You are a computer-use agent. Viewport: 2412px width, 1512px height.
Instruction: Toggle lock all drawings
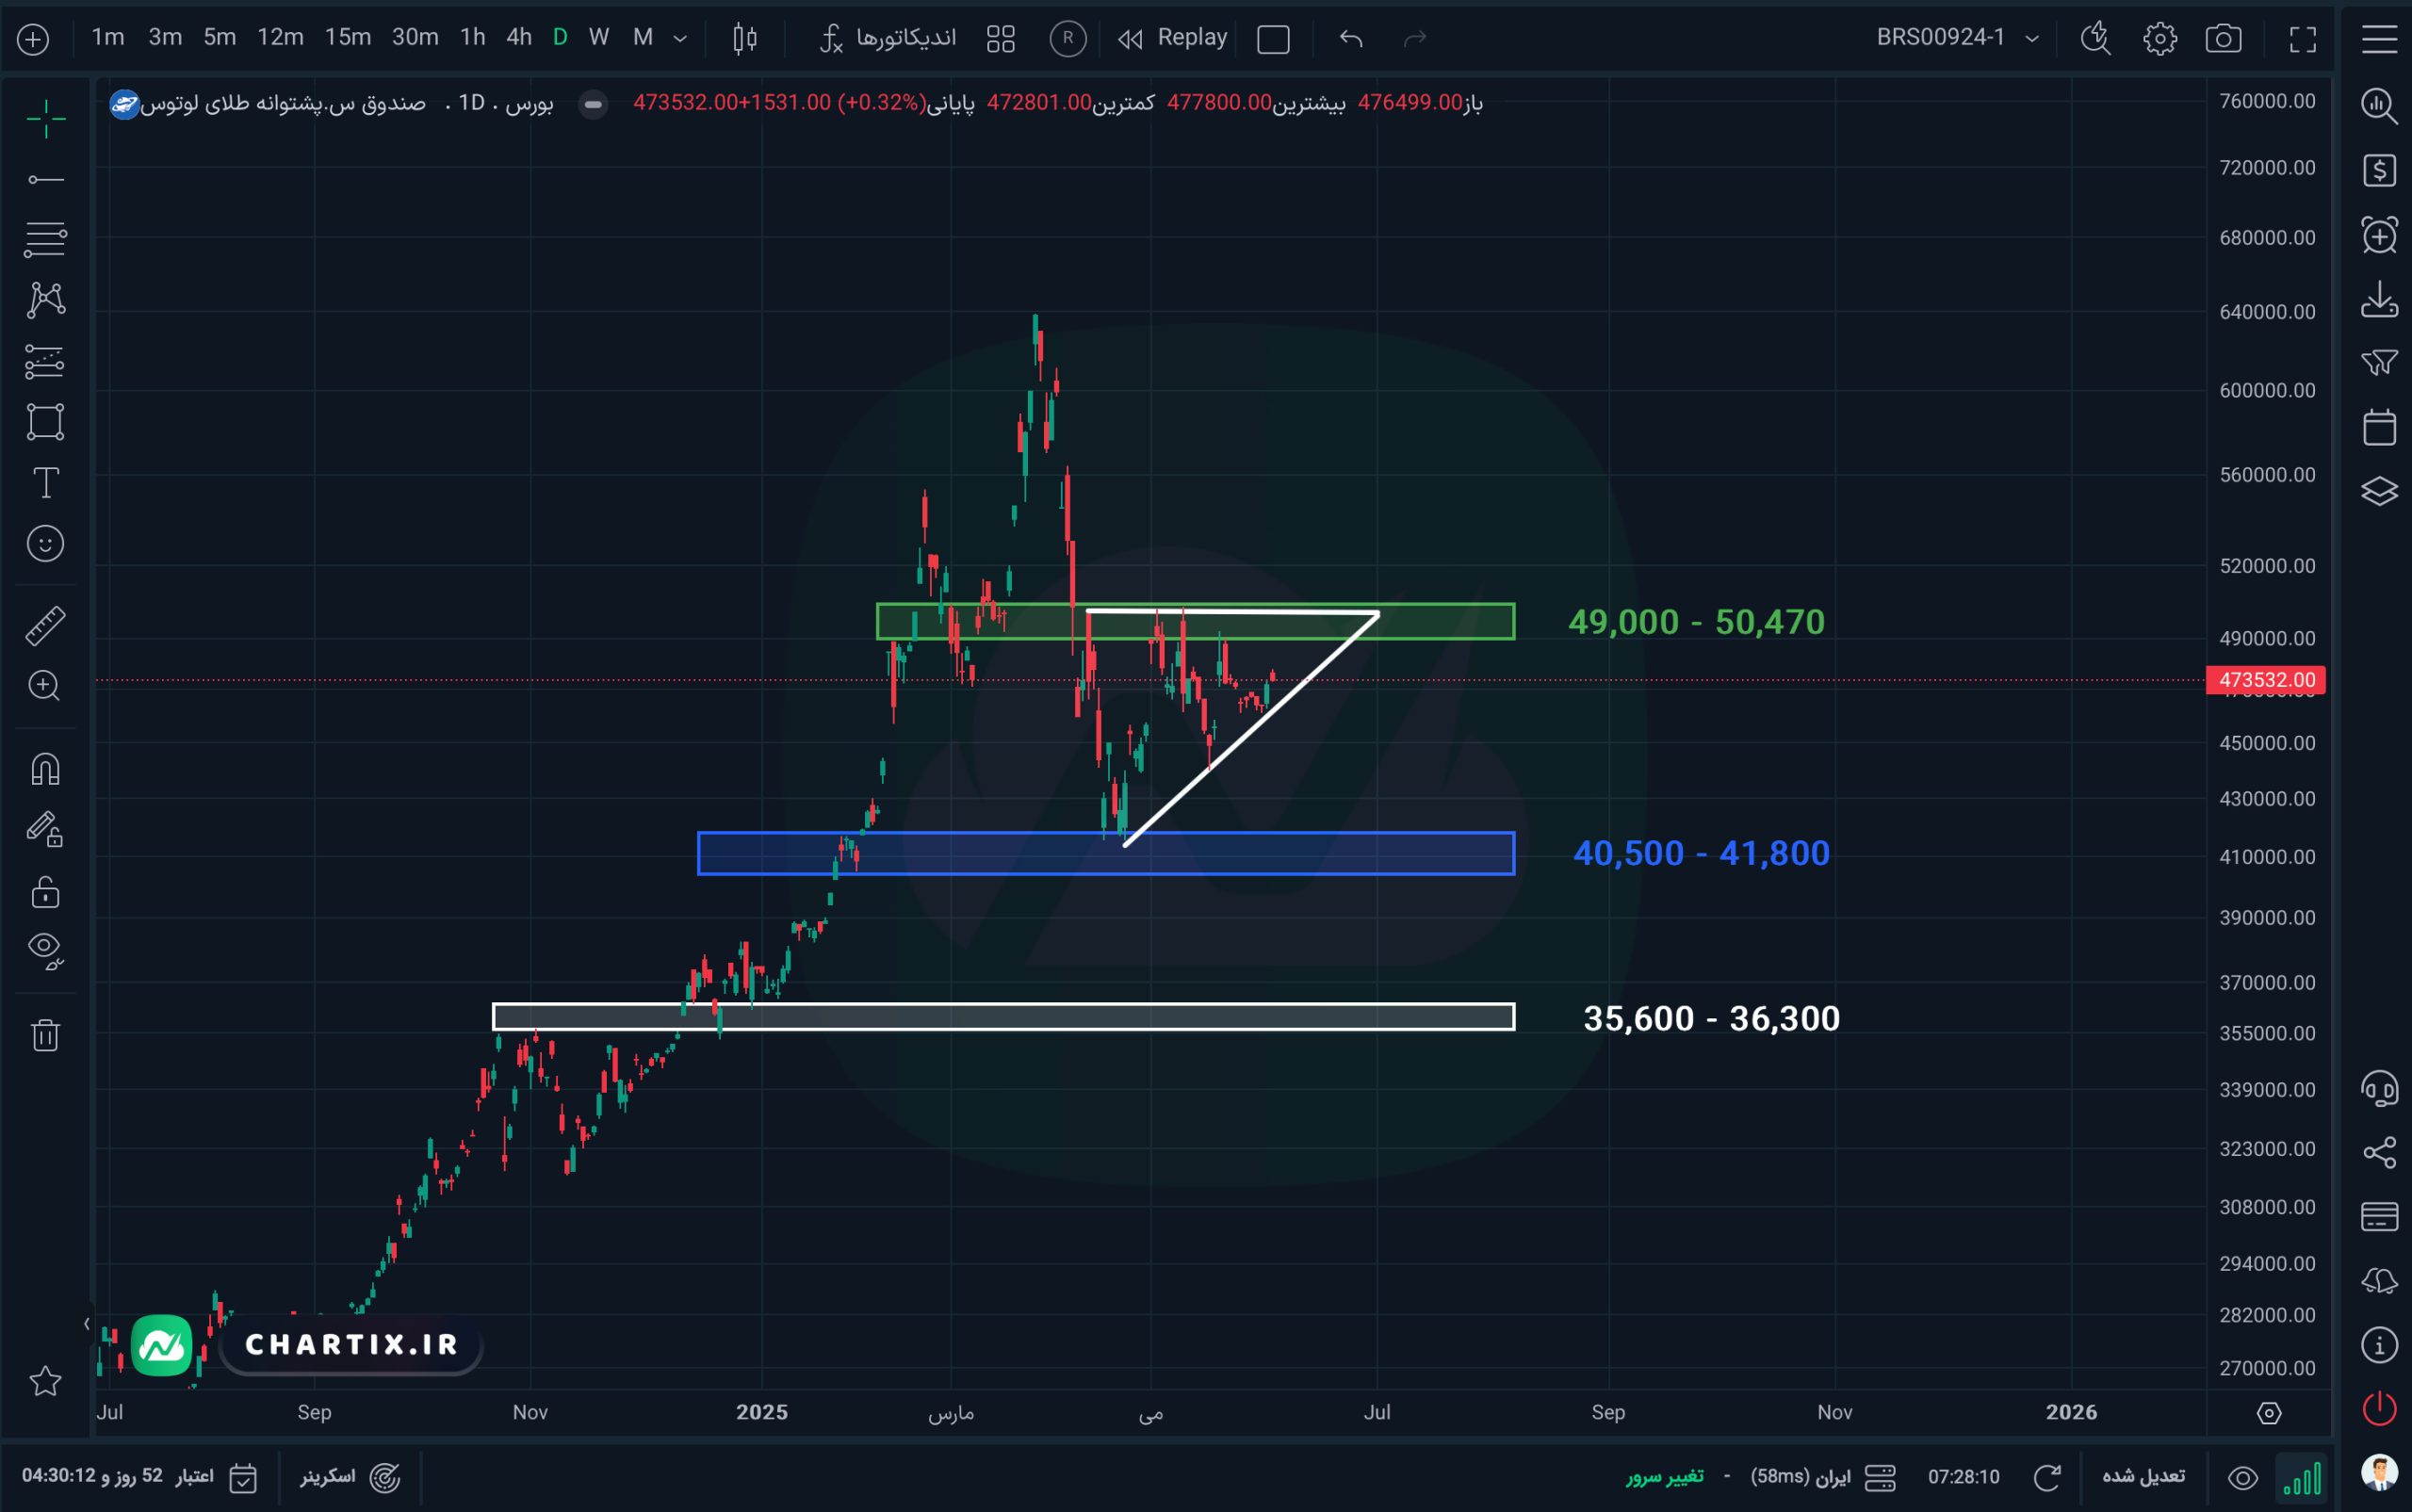coord(45,891)
